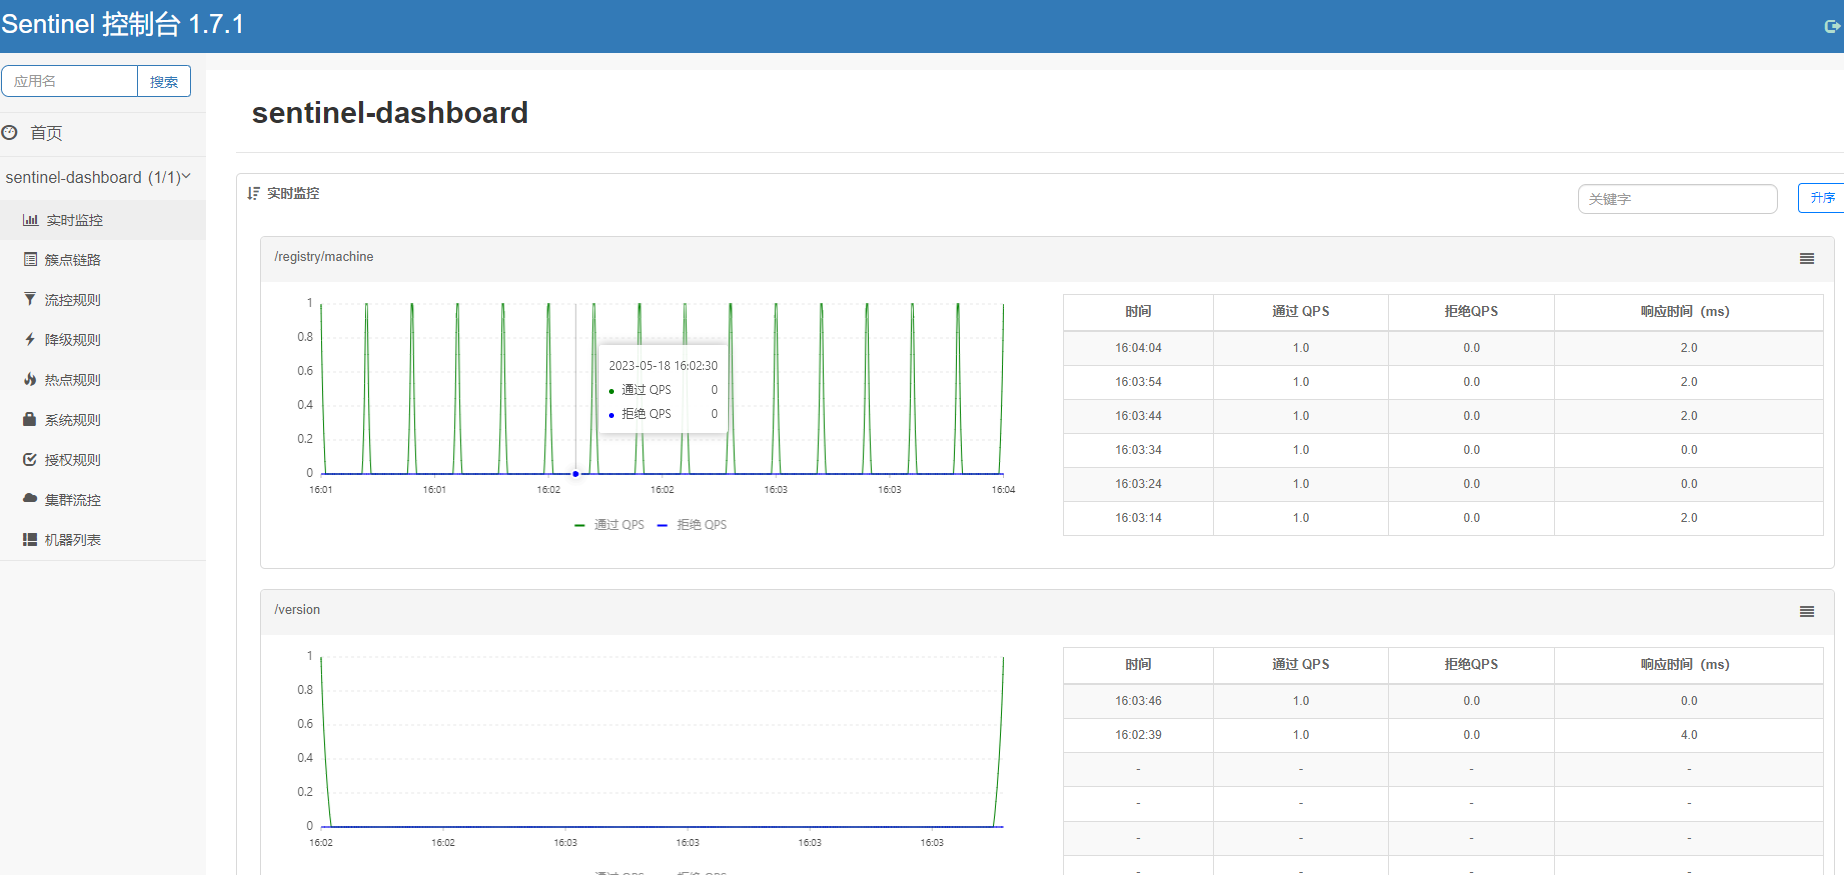Click the 16:03:54 time cell
The height and width of the screenshot is (875, 1844).
pos(1138,382)
